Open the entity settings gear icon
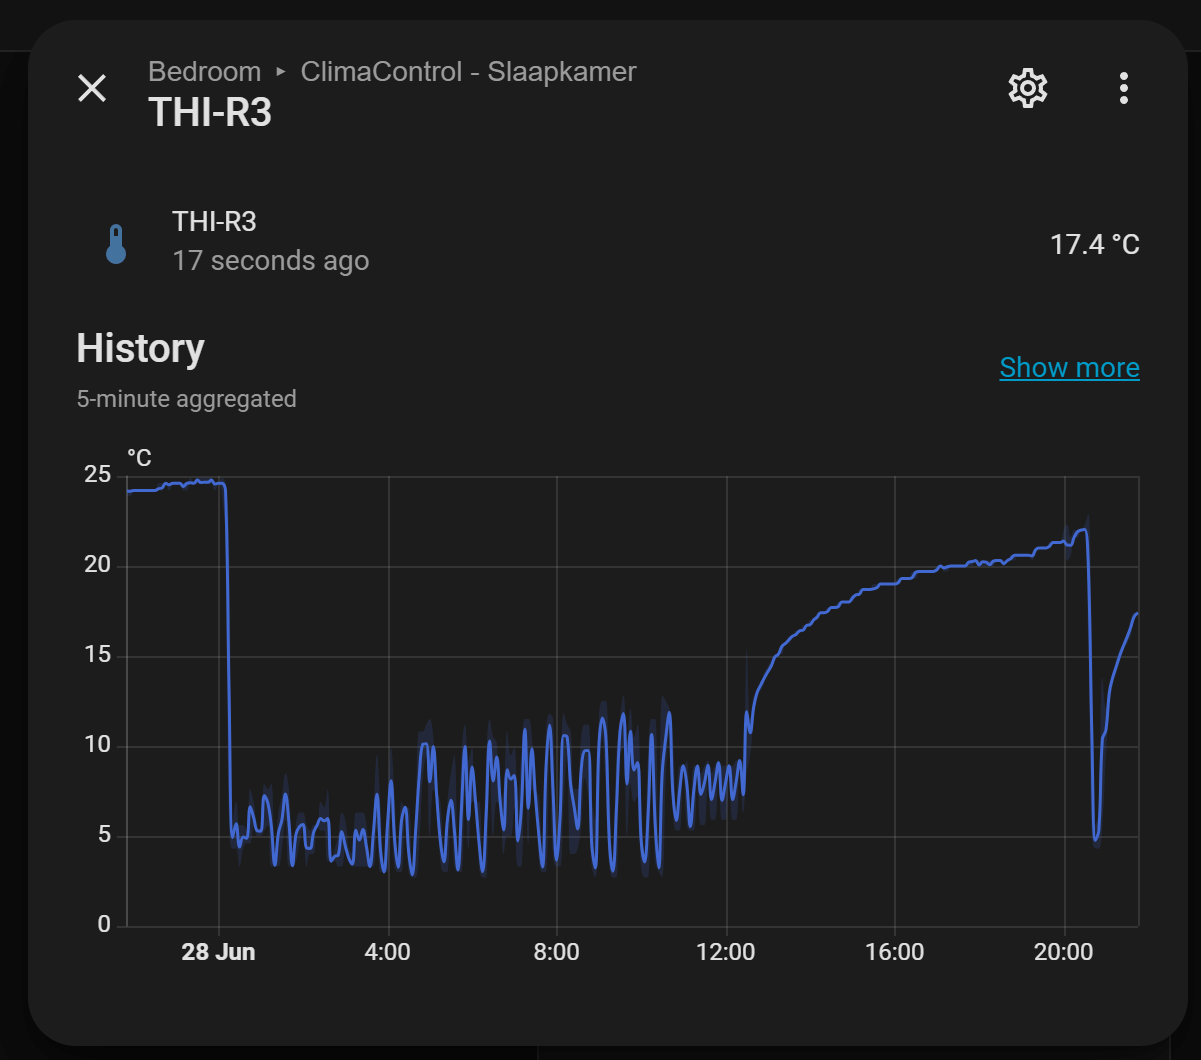The image size is (1201, 1060). [1027, 89]
